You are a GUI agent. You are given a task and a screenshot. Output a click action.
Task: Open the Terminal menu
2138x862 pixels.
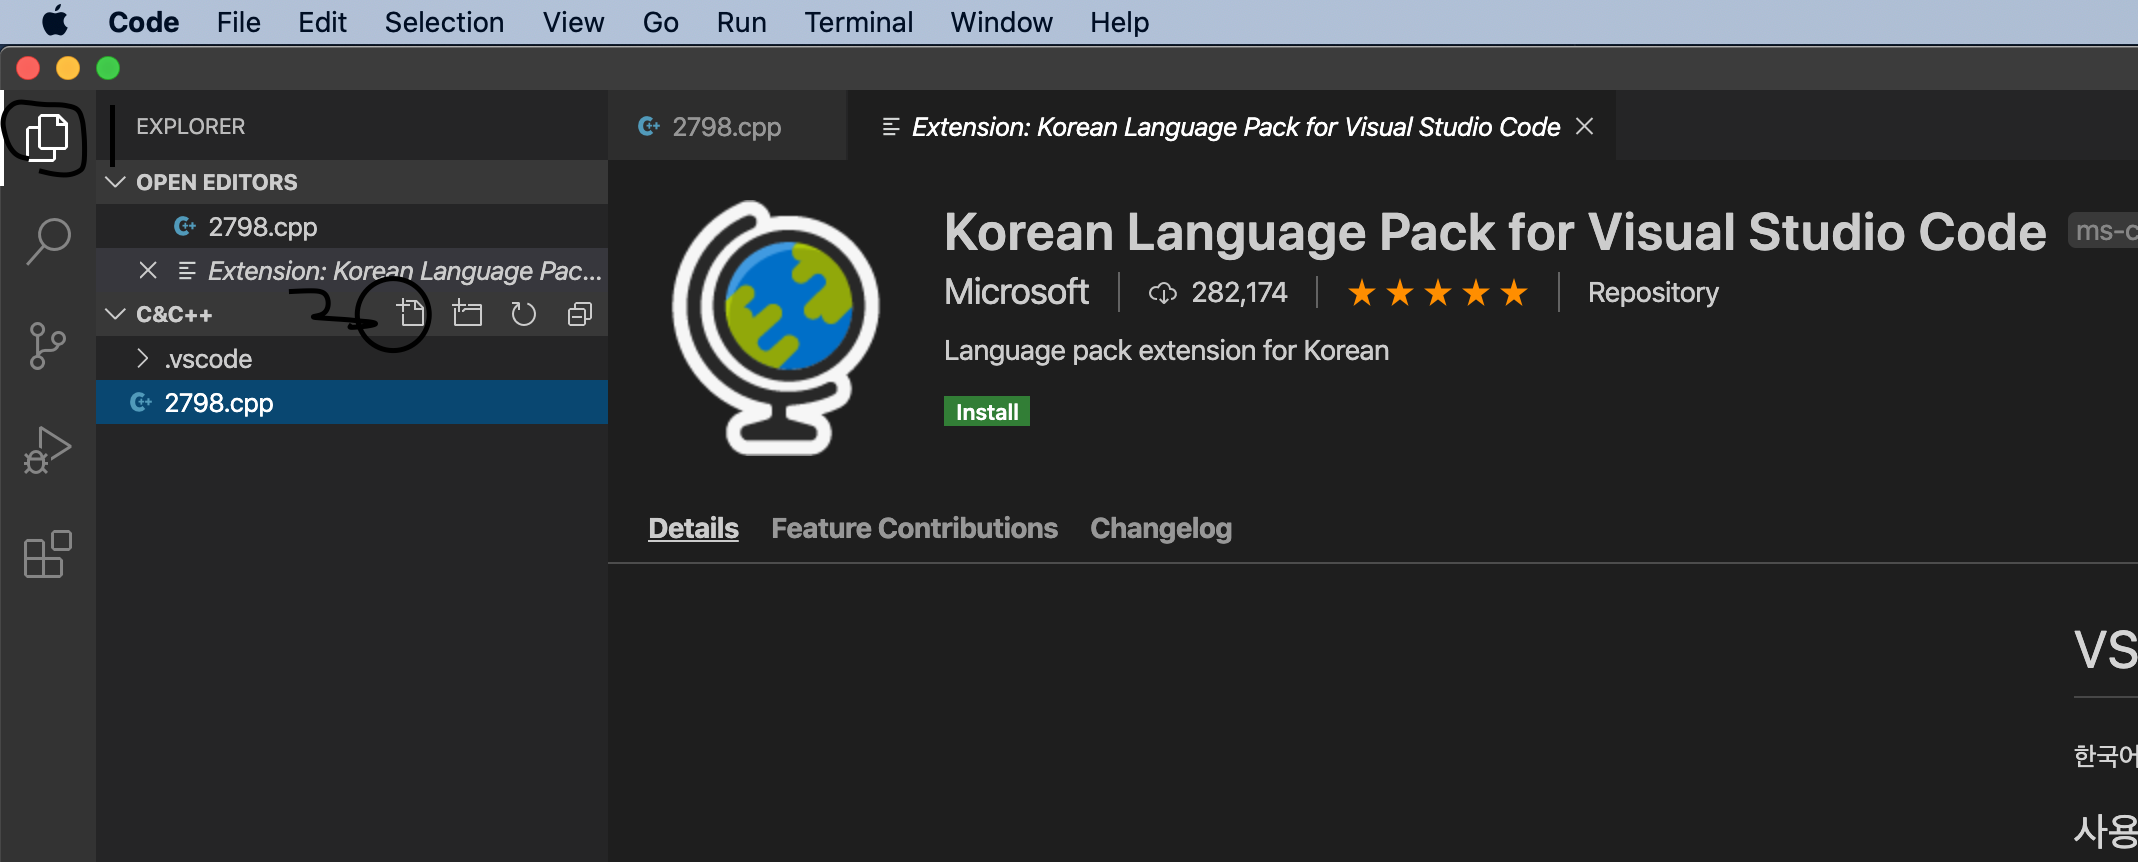click(x=858, y=22)
